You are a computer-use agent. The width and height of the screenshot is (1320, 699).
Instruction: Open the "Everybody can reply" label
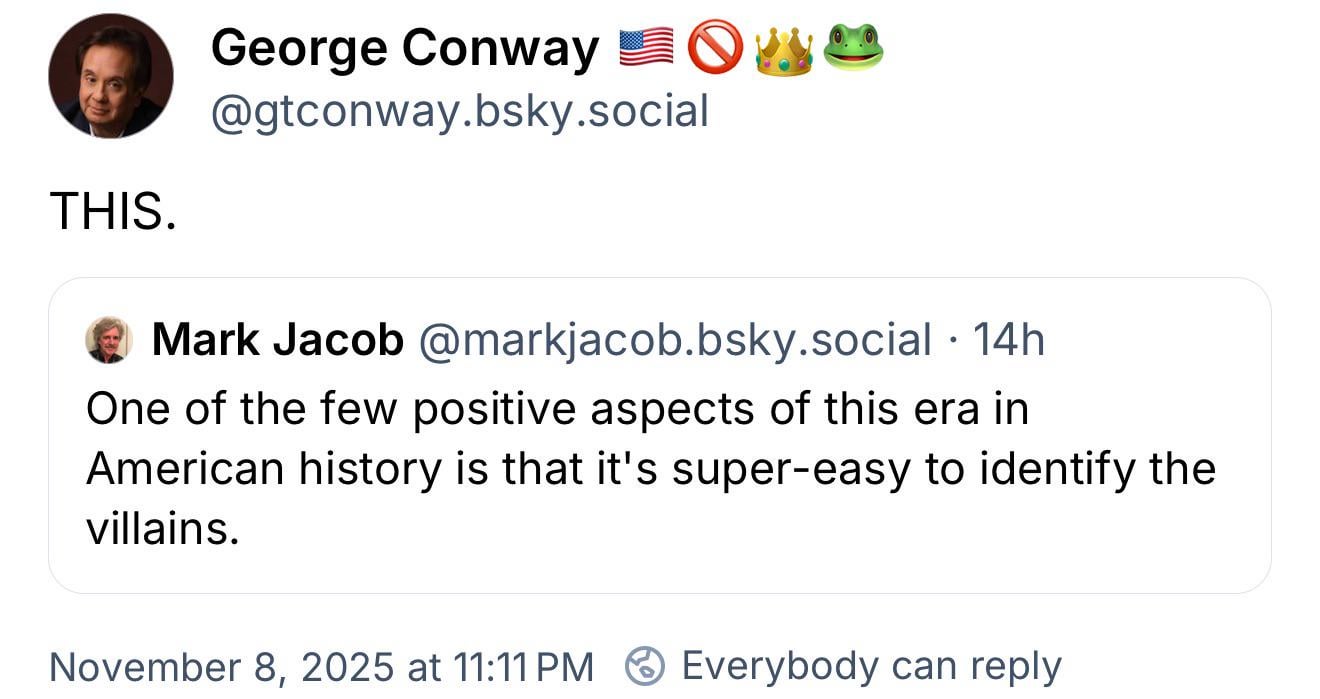click(870, 666)
